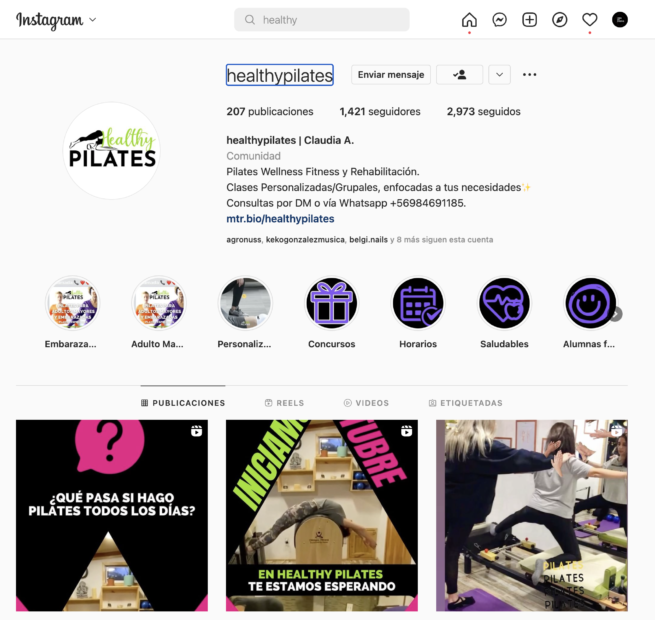Click the new post plus icon
Viewport: 655px width, 620px height.
point(530,20)
